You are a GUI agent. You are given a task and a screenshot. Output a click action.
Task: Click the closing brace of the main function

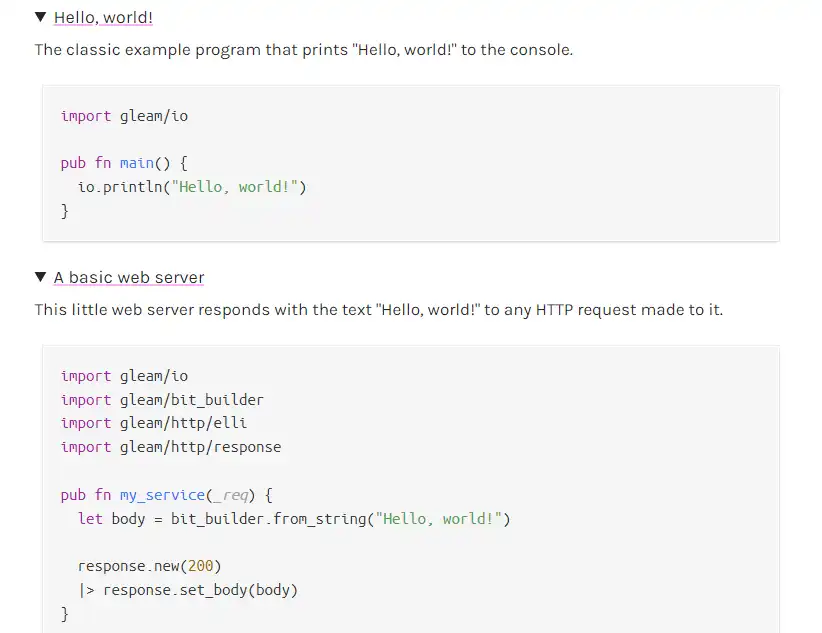point(64,211)
